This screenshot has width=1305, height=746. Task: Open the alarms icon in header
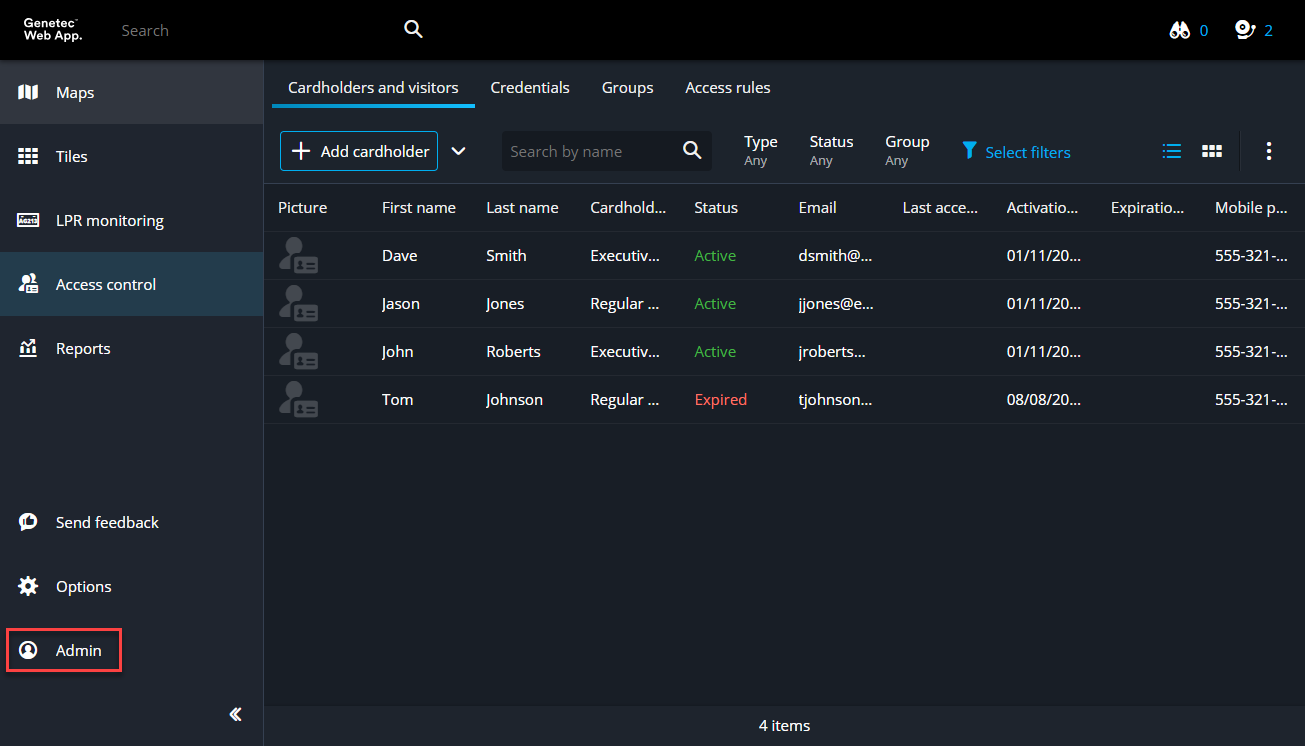point(1245,31)
